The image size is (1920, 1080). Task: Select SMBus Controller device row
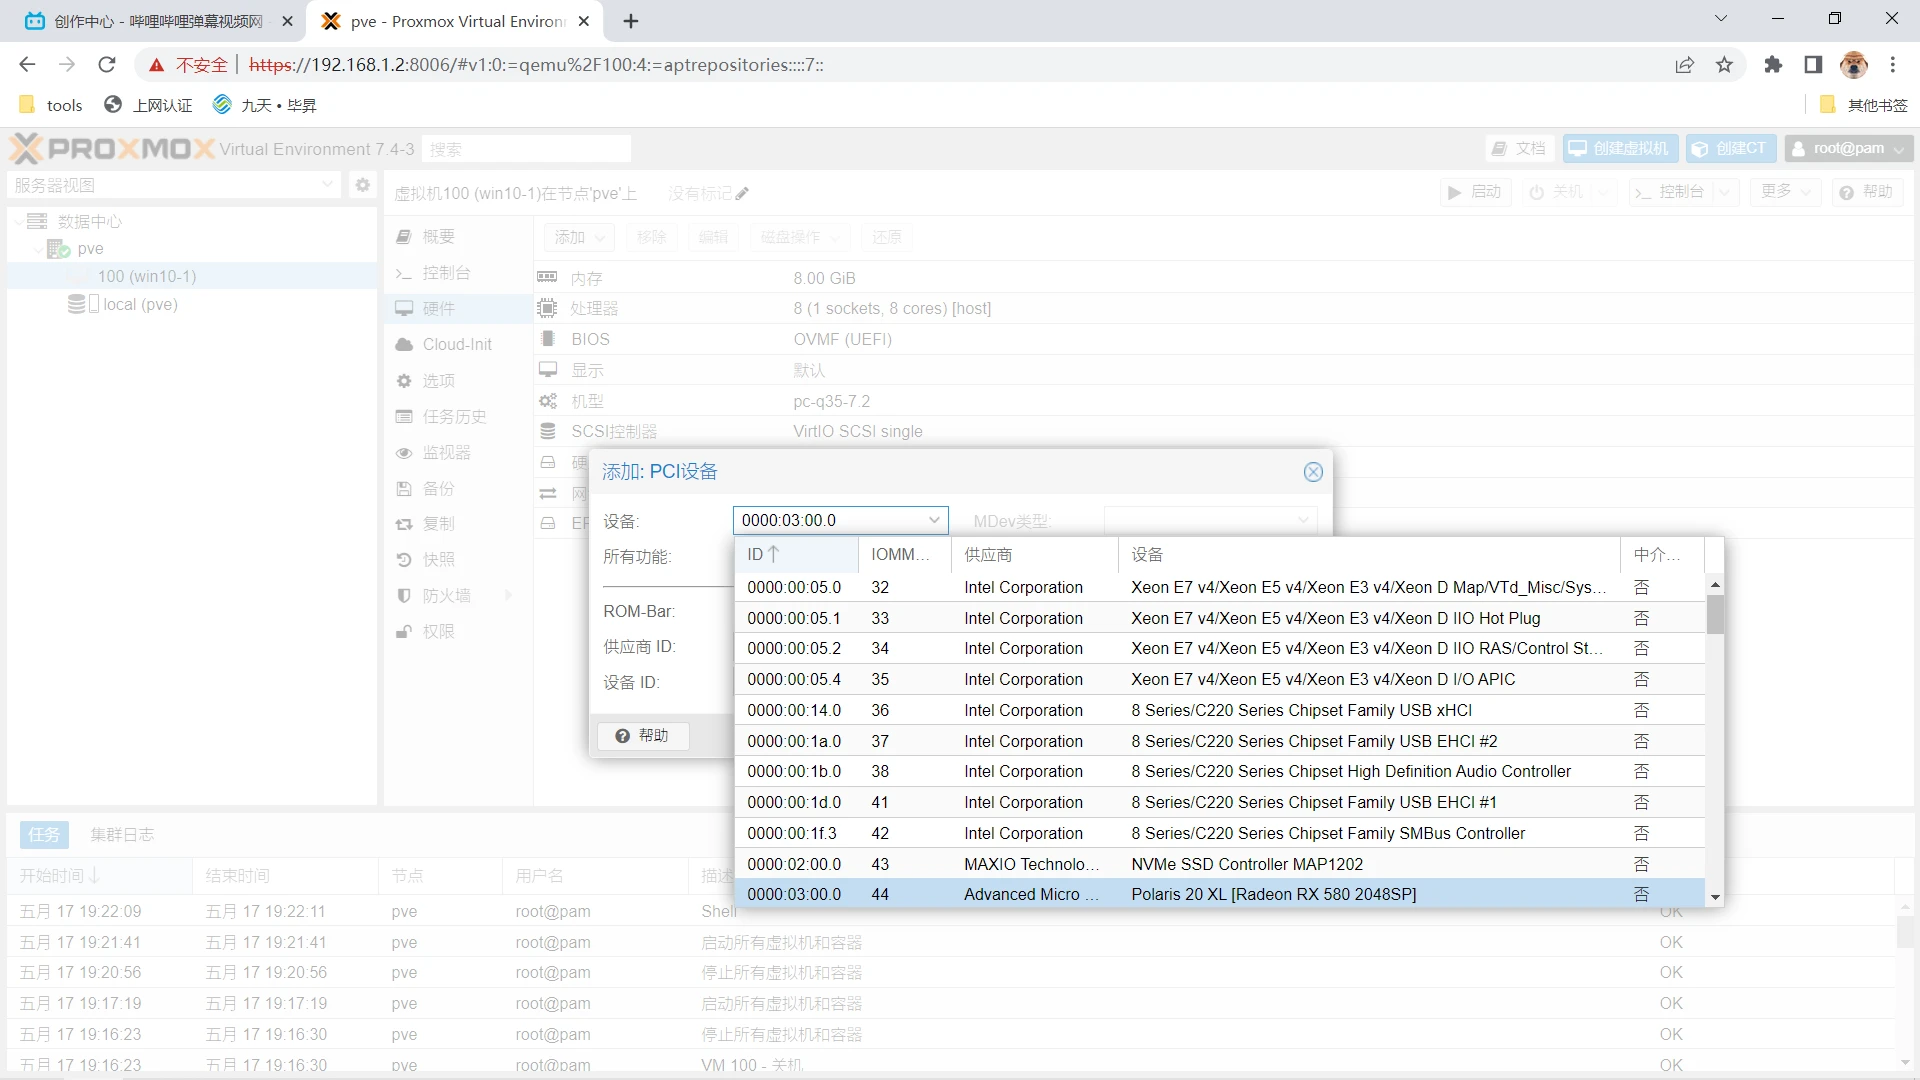[1219, 833]
